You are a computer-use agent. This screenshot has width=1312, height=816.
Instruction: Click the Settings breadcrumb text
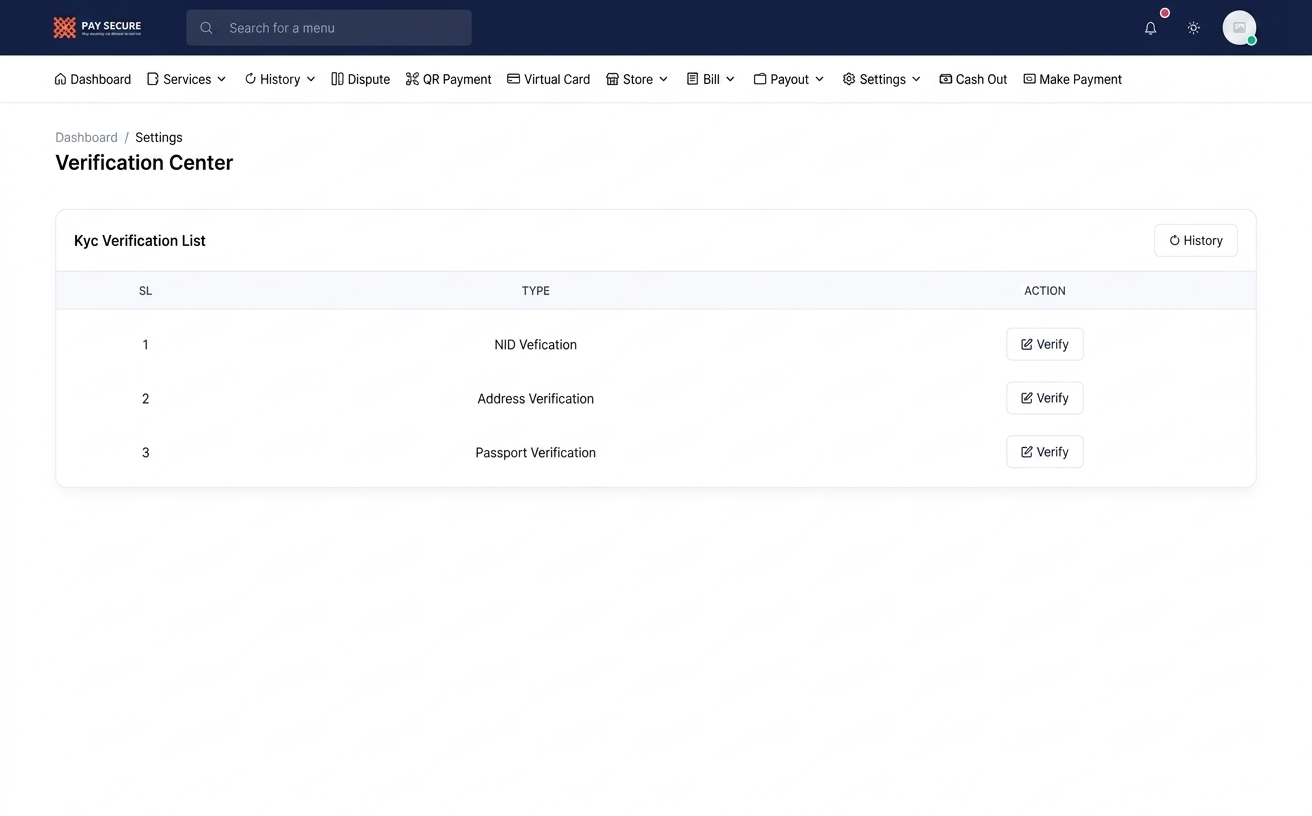159,137
